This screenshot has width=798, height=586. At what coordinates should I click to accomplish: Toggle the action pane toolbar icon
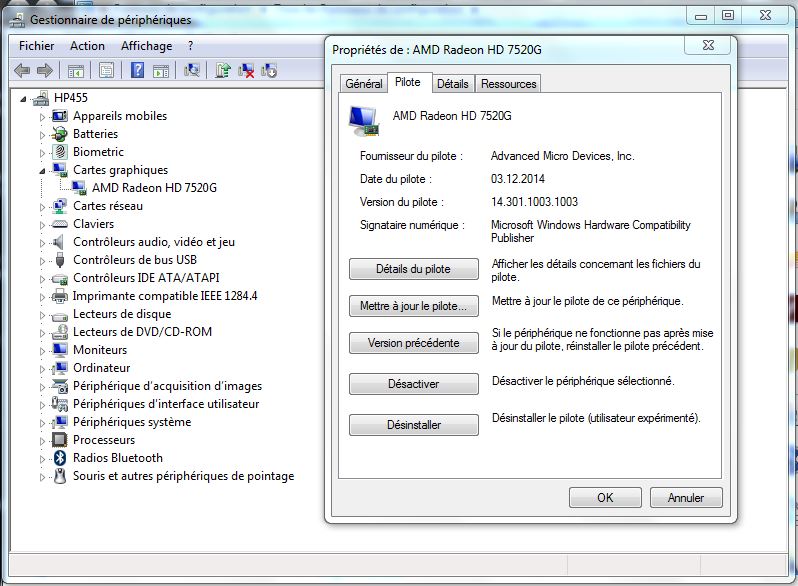click(x=161, y=70)
